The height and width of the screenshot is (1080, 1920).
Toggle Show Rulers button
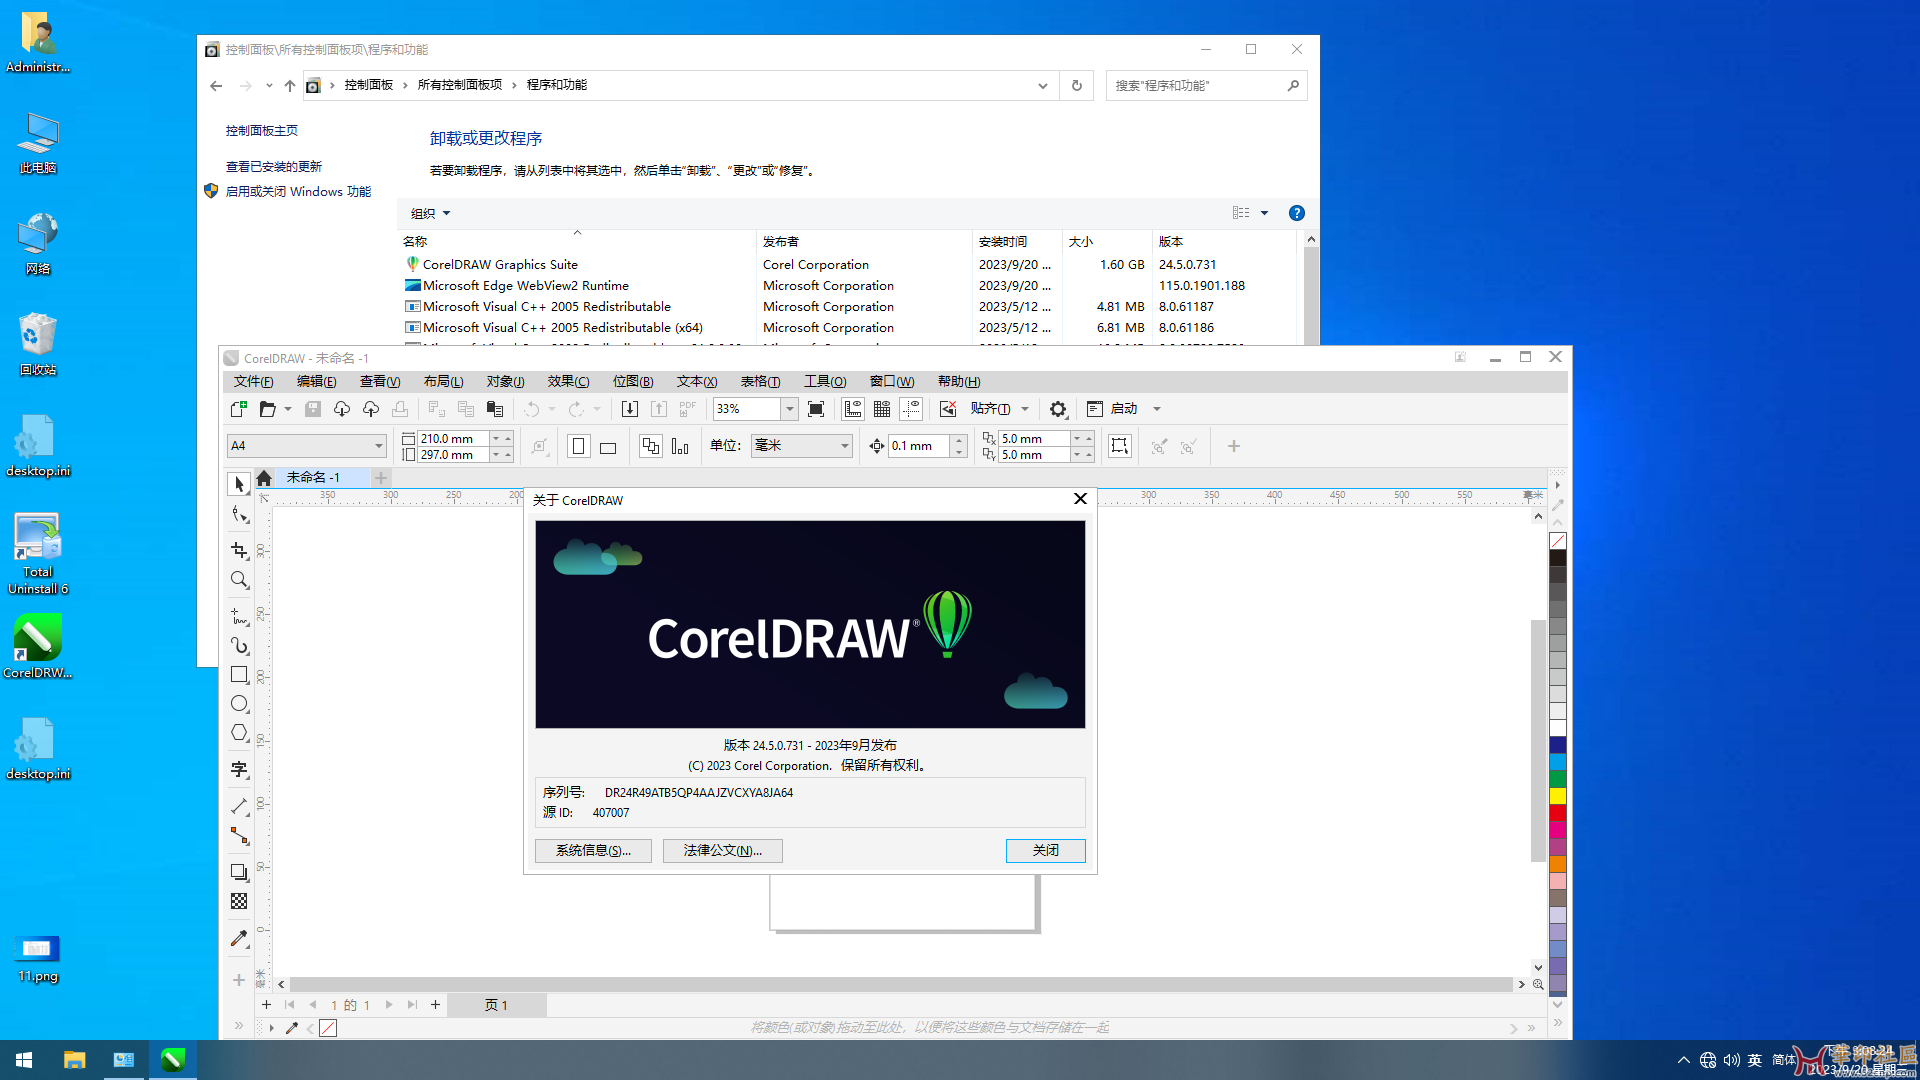point(853,409)
